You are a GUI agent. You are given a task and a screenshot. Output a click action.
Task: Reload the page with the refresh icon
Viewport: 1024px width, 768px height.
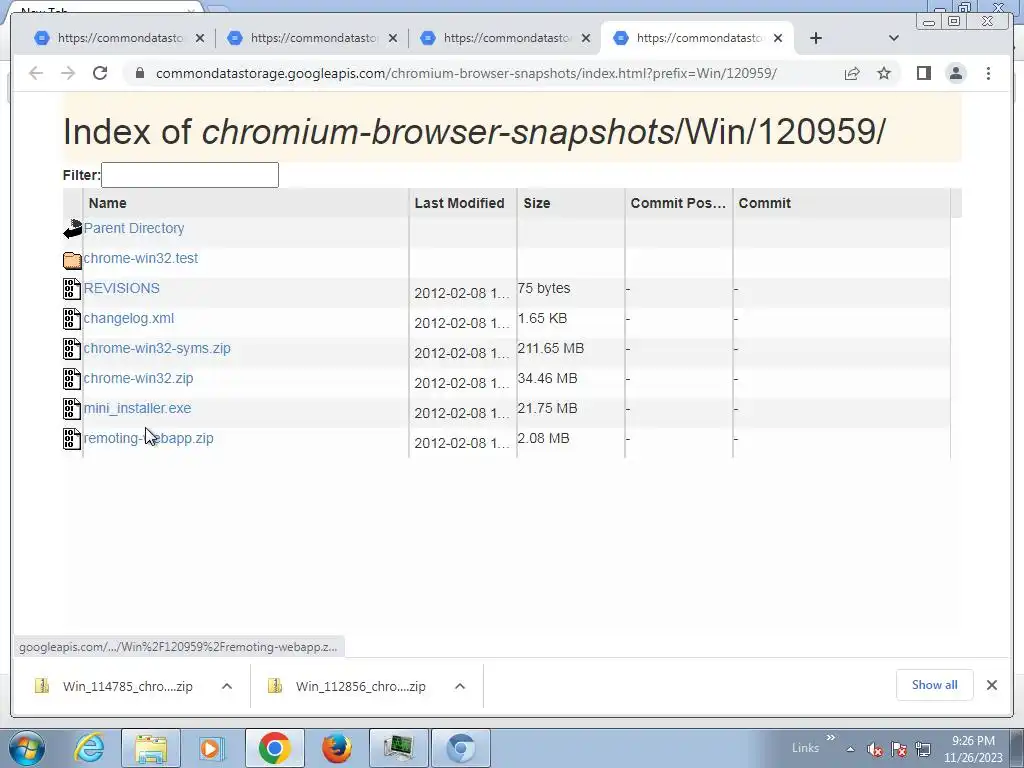pyautogui.click(x=100, y=73)
